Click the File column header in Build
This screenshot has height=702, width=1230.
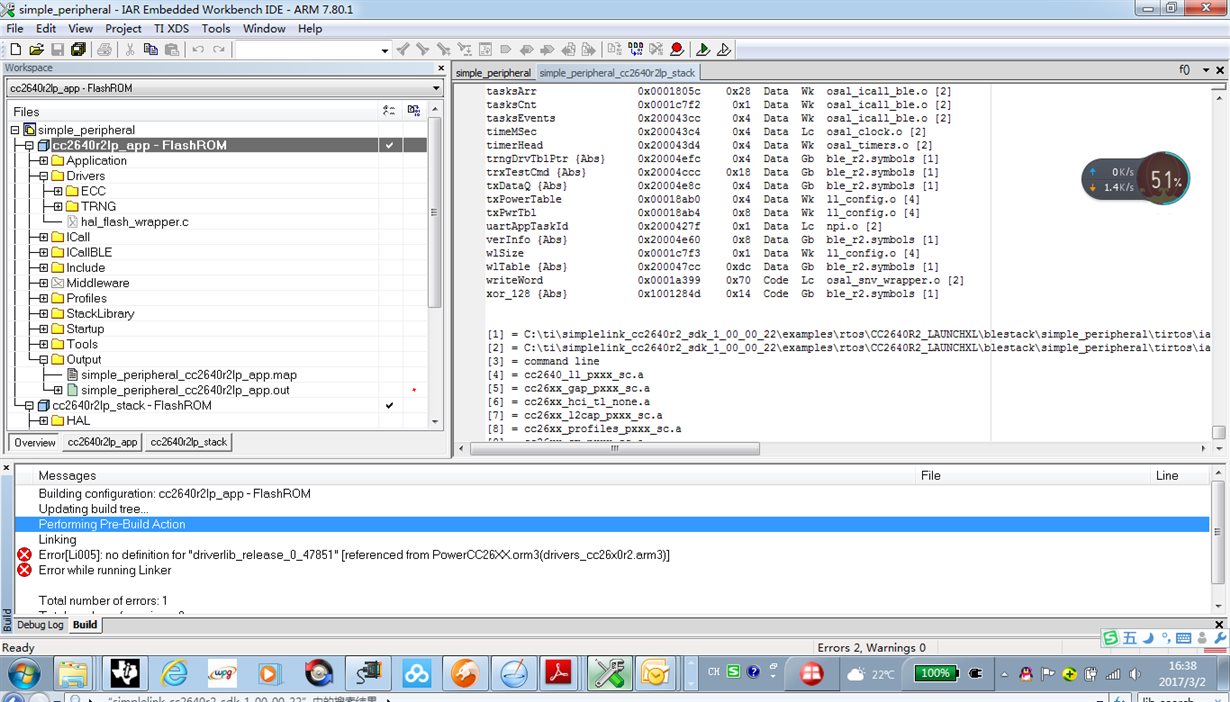point(931,476)
